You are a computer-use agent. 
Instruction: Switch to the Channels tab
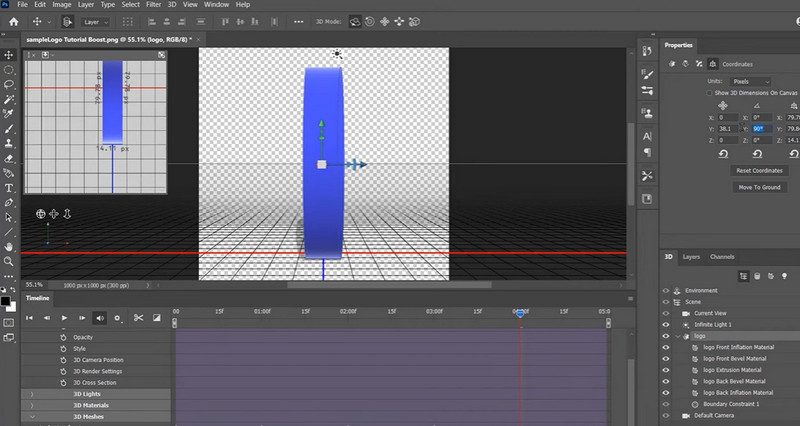(722, 257)
